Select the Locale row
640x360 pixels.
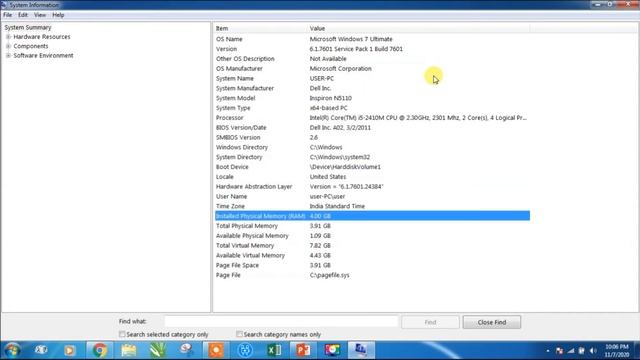click(372, 177)
